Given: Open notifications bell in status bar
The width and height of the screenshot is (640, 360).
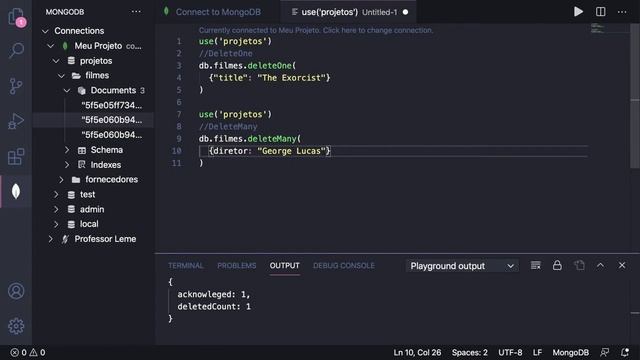Looking at the screenshot, I should pos(625,352).
